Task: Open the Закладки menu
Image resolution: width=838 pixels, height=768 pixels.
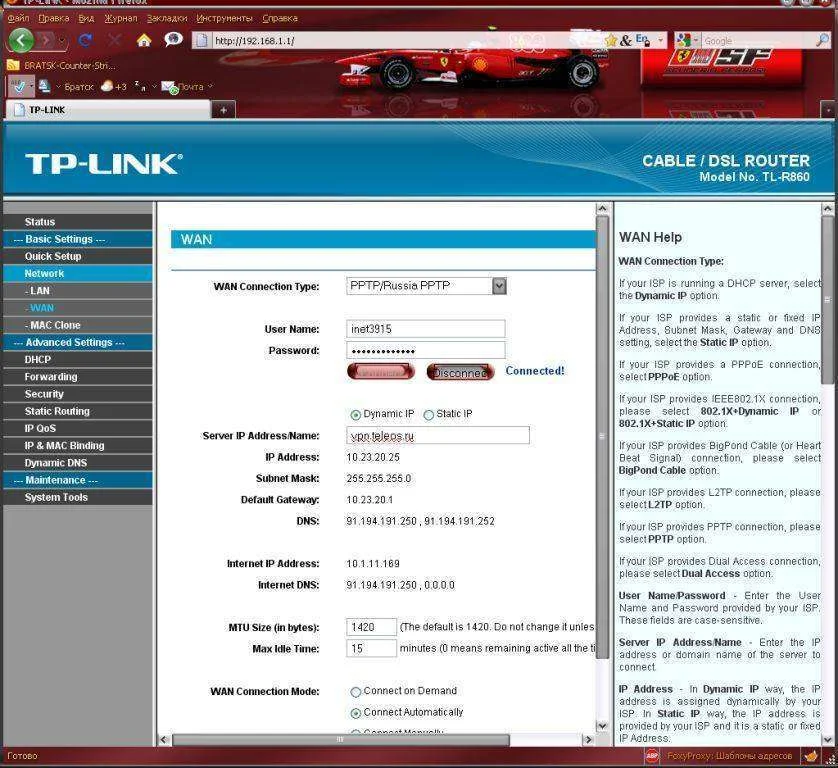Action: point(167,18)
